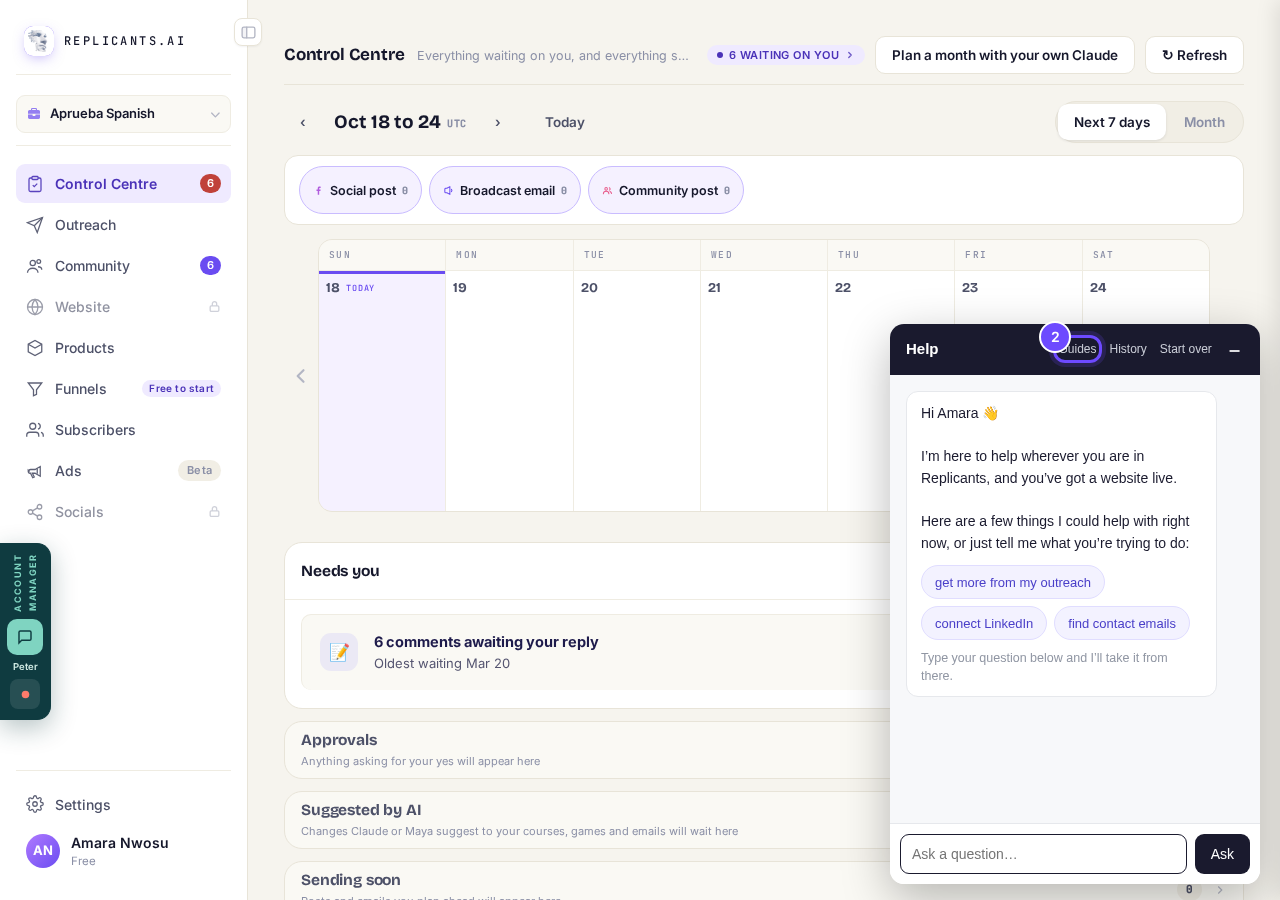
Task: Click red record dot under Peter
Action: click(25, 694)
